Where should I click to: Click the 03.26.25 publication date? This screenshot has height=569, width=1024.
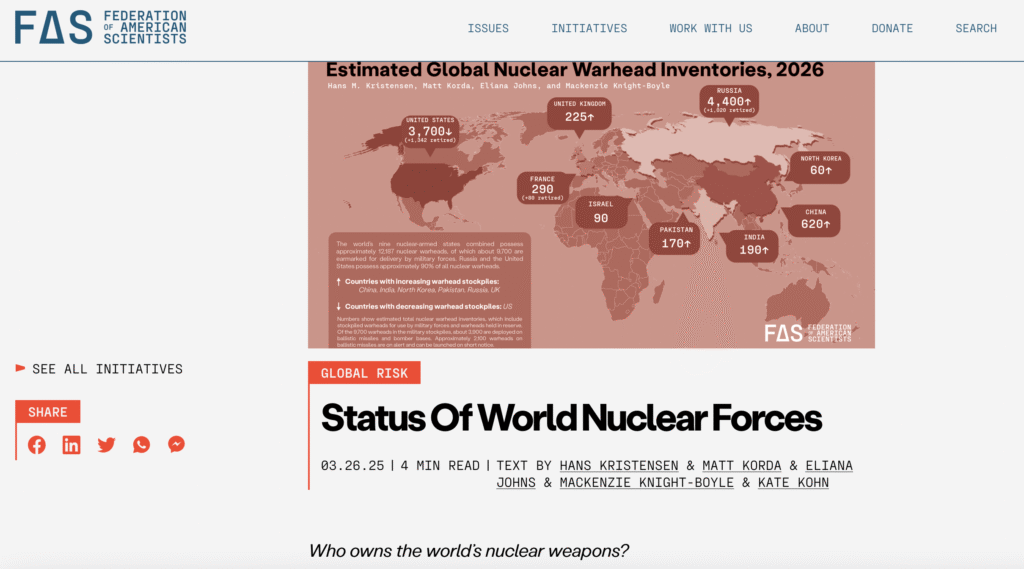(x=352, y=466)
